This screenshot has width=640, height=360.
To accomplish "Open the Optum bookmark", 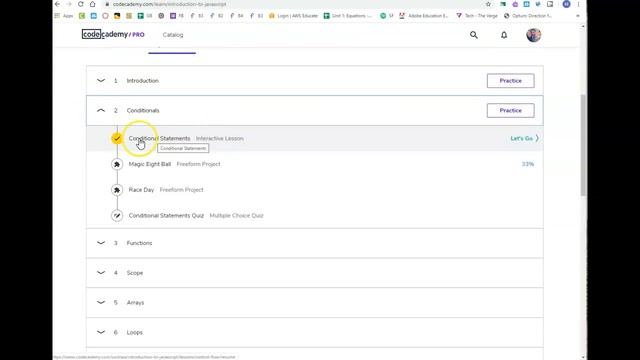I will point(528,16).
